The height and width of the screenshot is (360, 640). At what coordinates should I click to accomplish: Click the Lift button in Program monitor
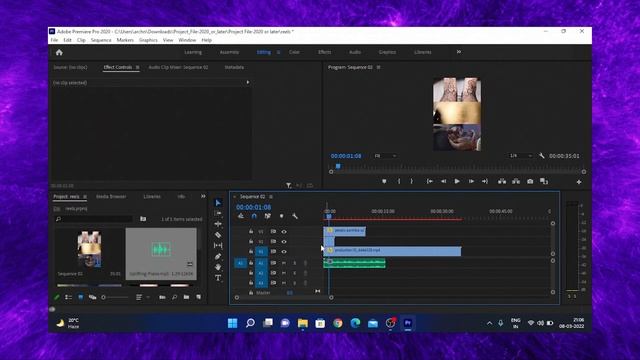click(502, 181)
